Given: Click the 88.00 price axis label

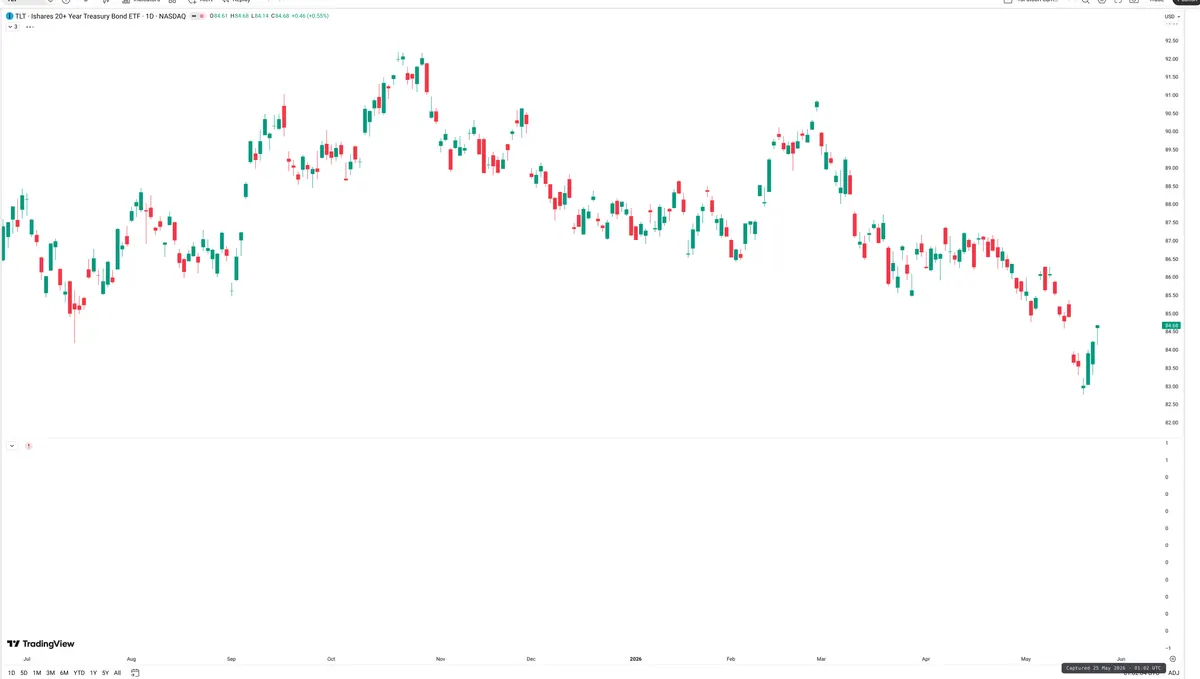Looking at the screenshot, I should pos(1171,204).
